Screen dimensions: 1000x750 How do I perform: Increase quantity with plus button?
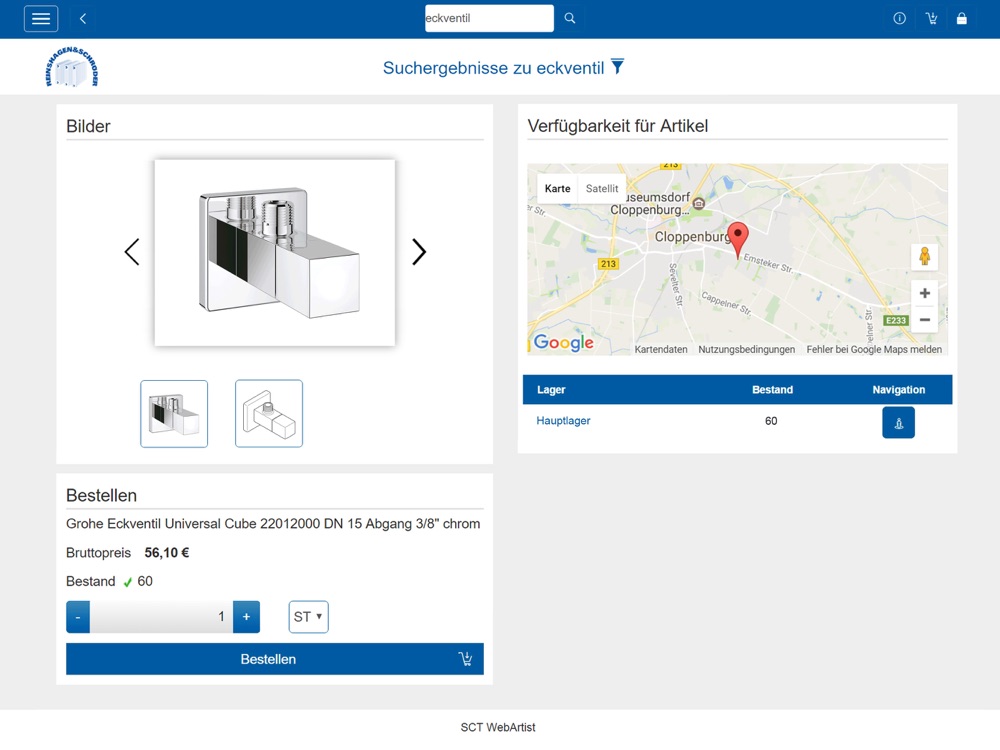(x=246, y=617)
